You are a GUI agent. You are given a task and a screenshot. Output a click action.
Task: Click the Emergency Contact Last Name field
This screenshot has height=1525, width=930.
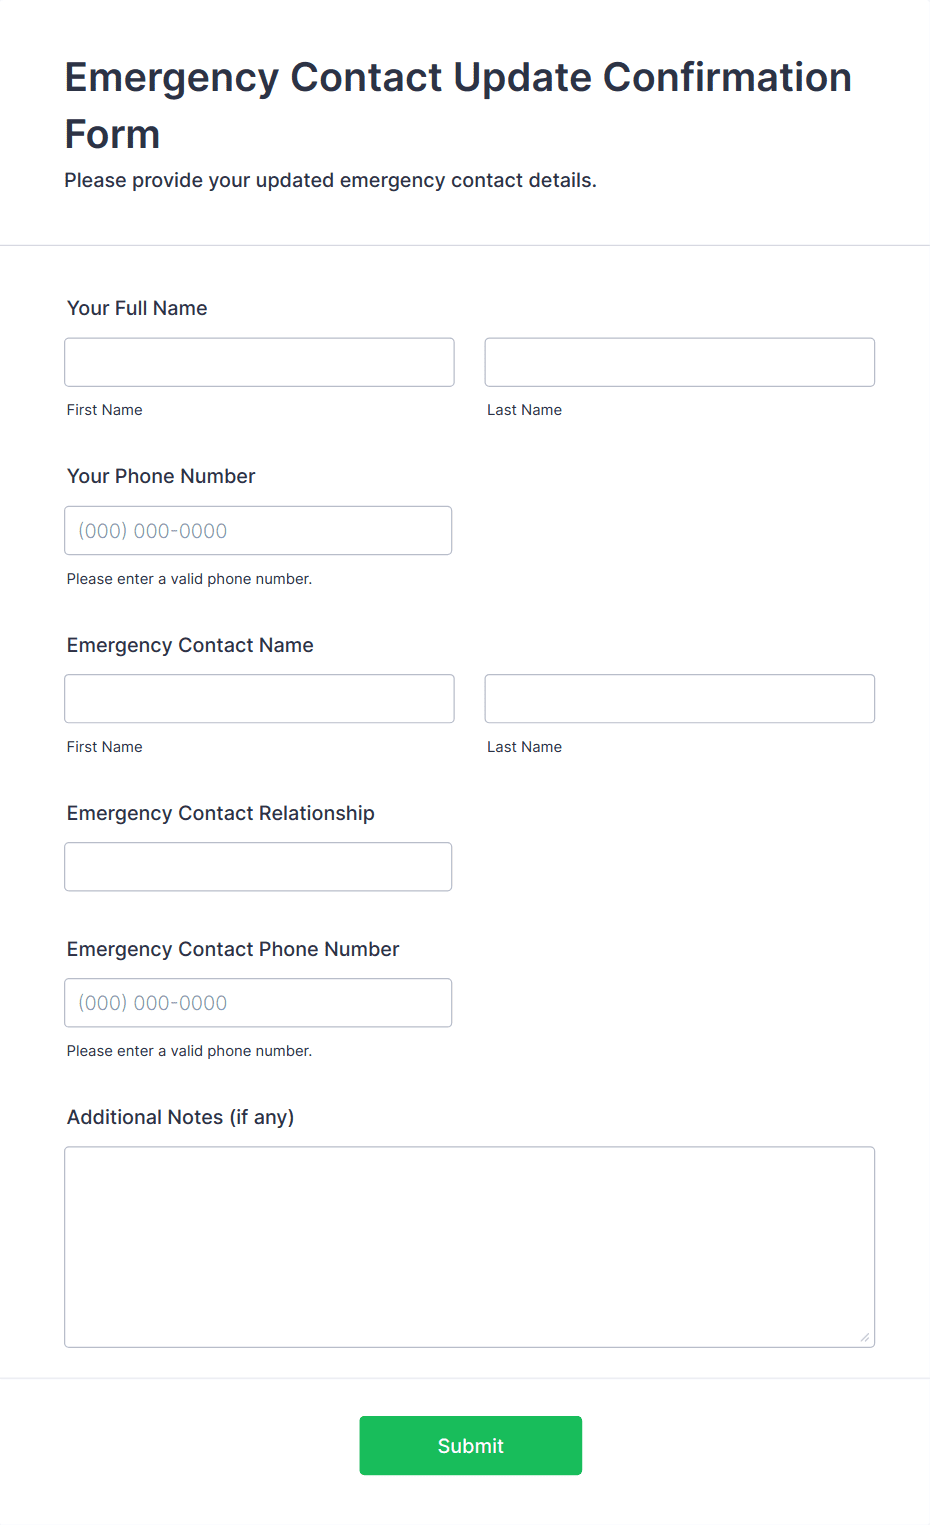678,698
